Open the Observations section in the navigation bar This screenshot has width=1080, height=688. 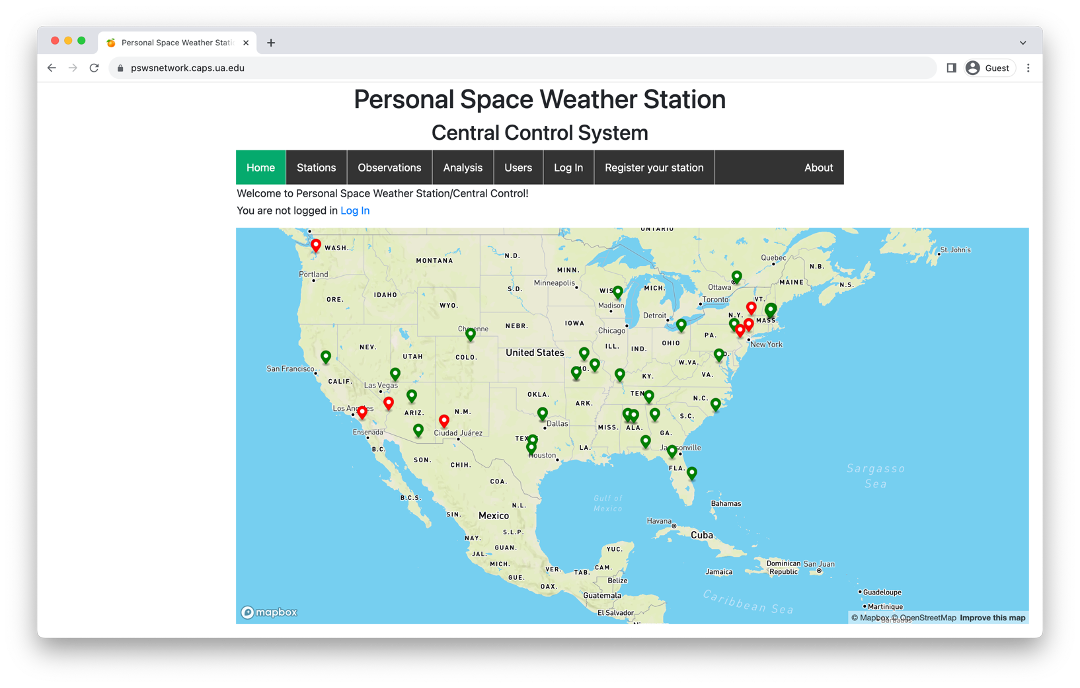(x=389, y=167)
